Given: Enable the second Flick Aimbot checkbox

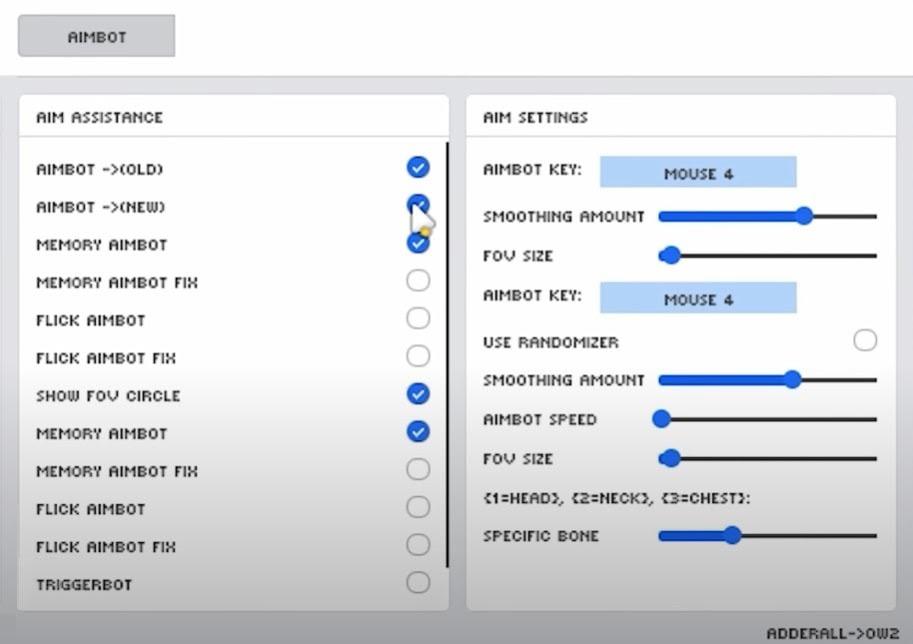Looking at the screenshot, I should point(418,507).
